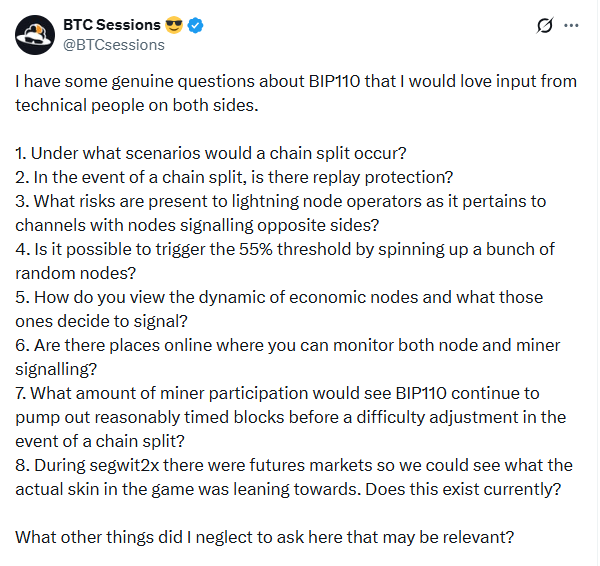
Task: Click the sunglasses emoji beside the name
Action: click(x=173, y=25)
